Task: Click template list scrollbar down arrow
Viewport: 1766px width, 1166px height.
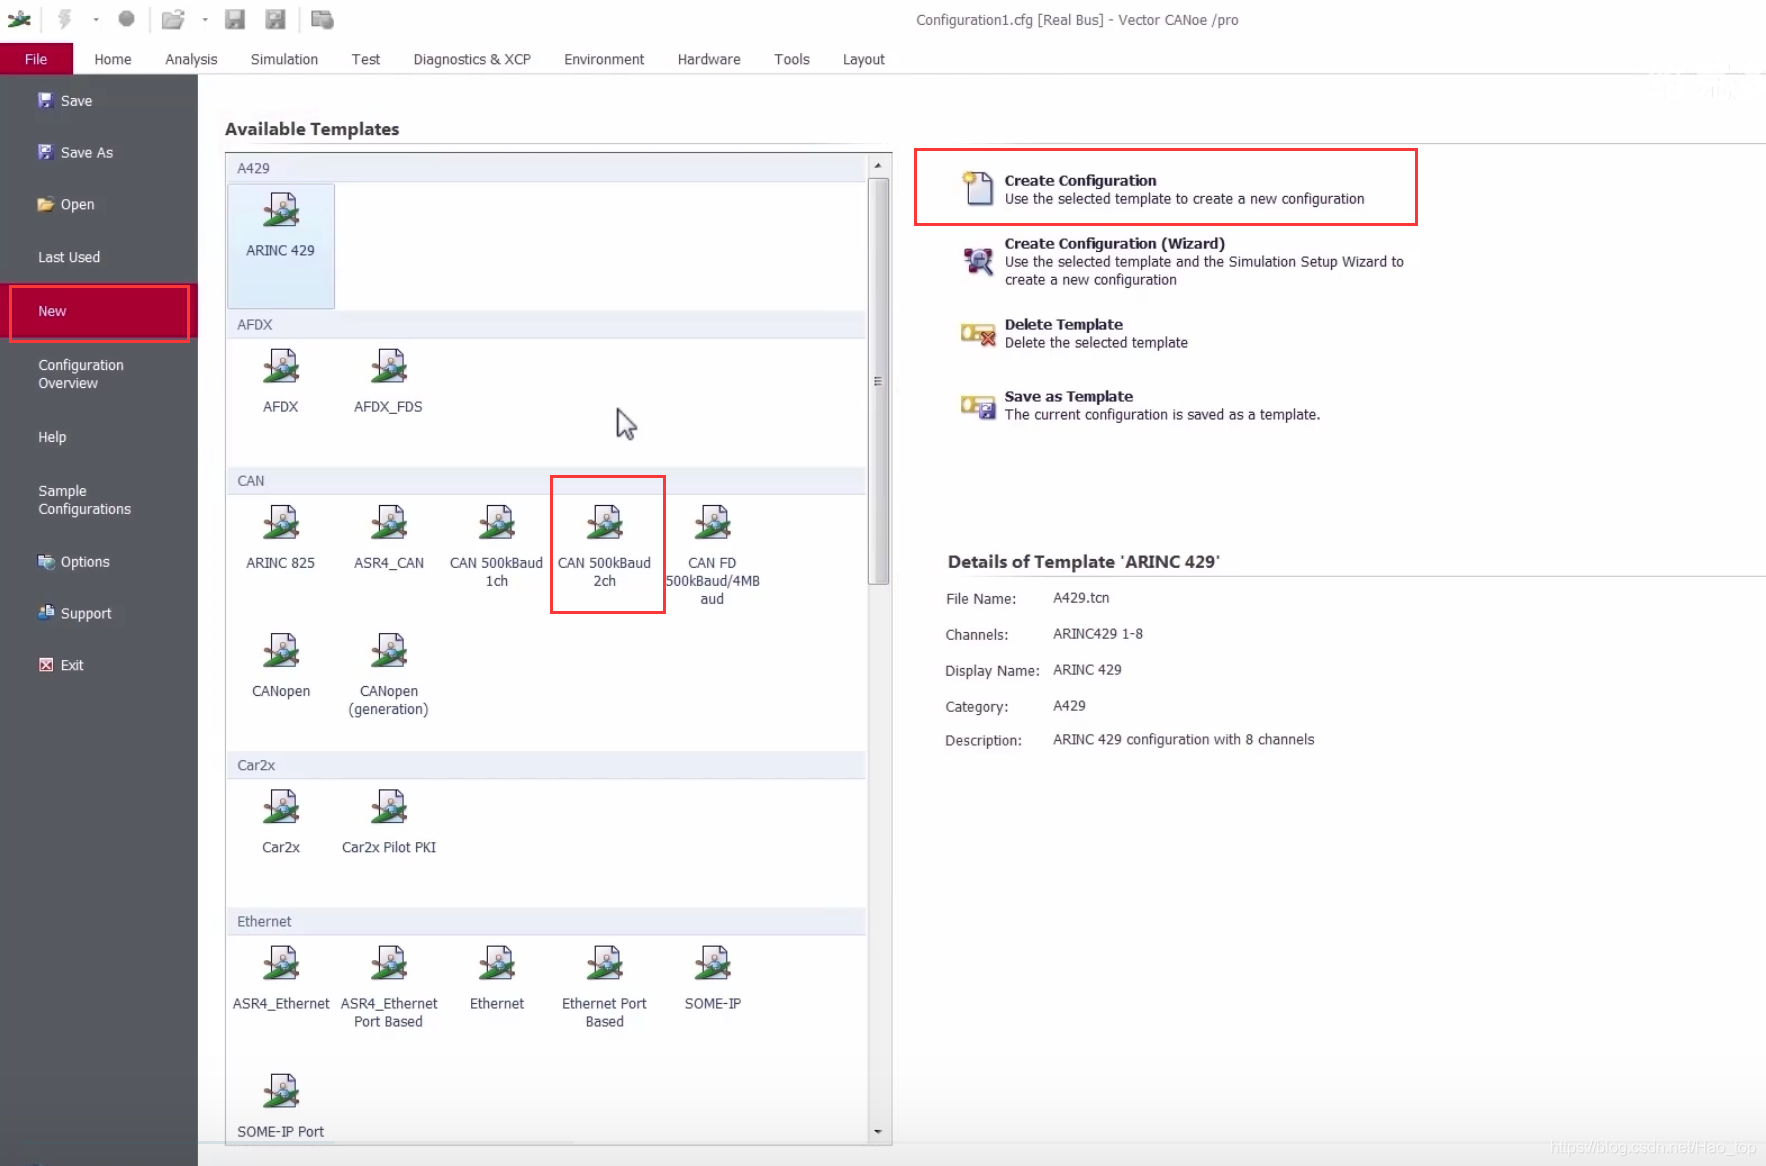Action: click(x=877, y=1132)
